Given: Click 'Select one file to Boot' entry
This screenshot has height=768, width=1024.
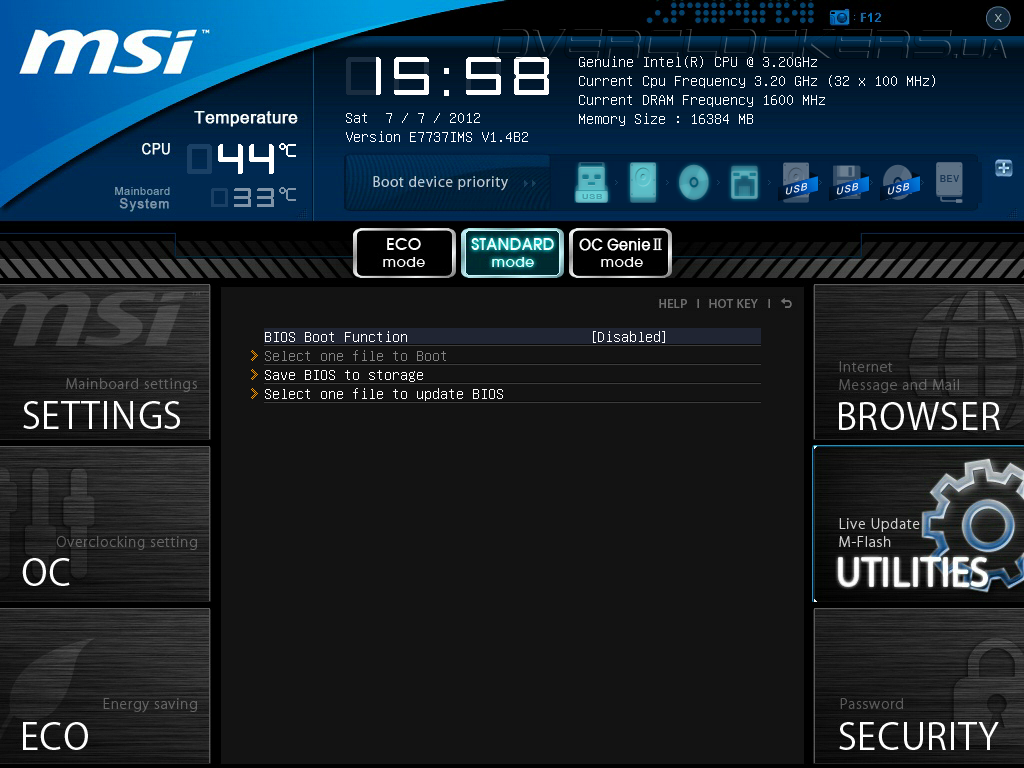Looking at the screenshot, I should (355, 356).
